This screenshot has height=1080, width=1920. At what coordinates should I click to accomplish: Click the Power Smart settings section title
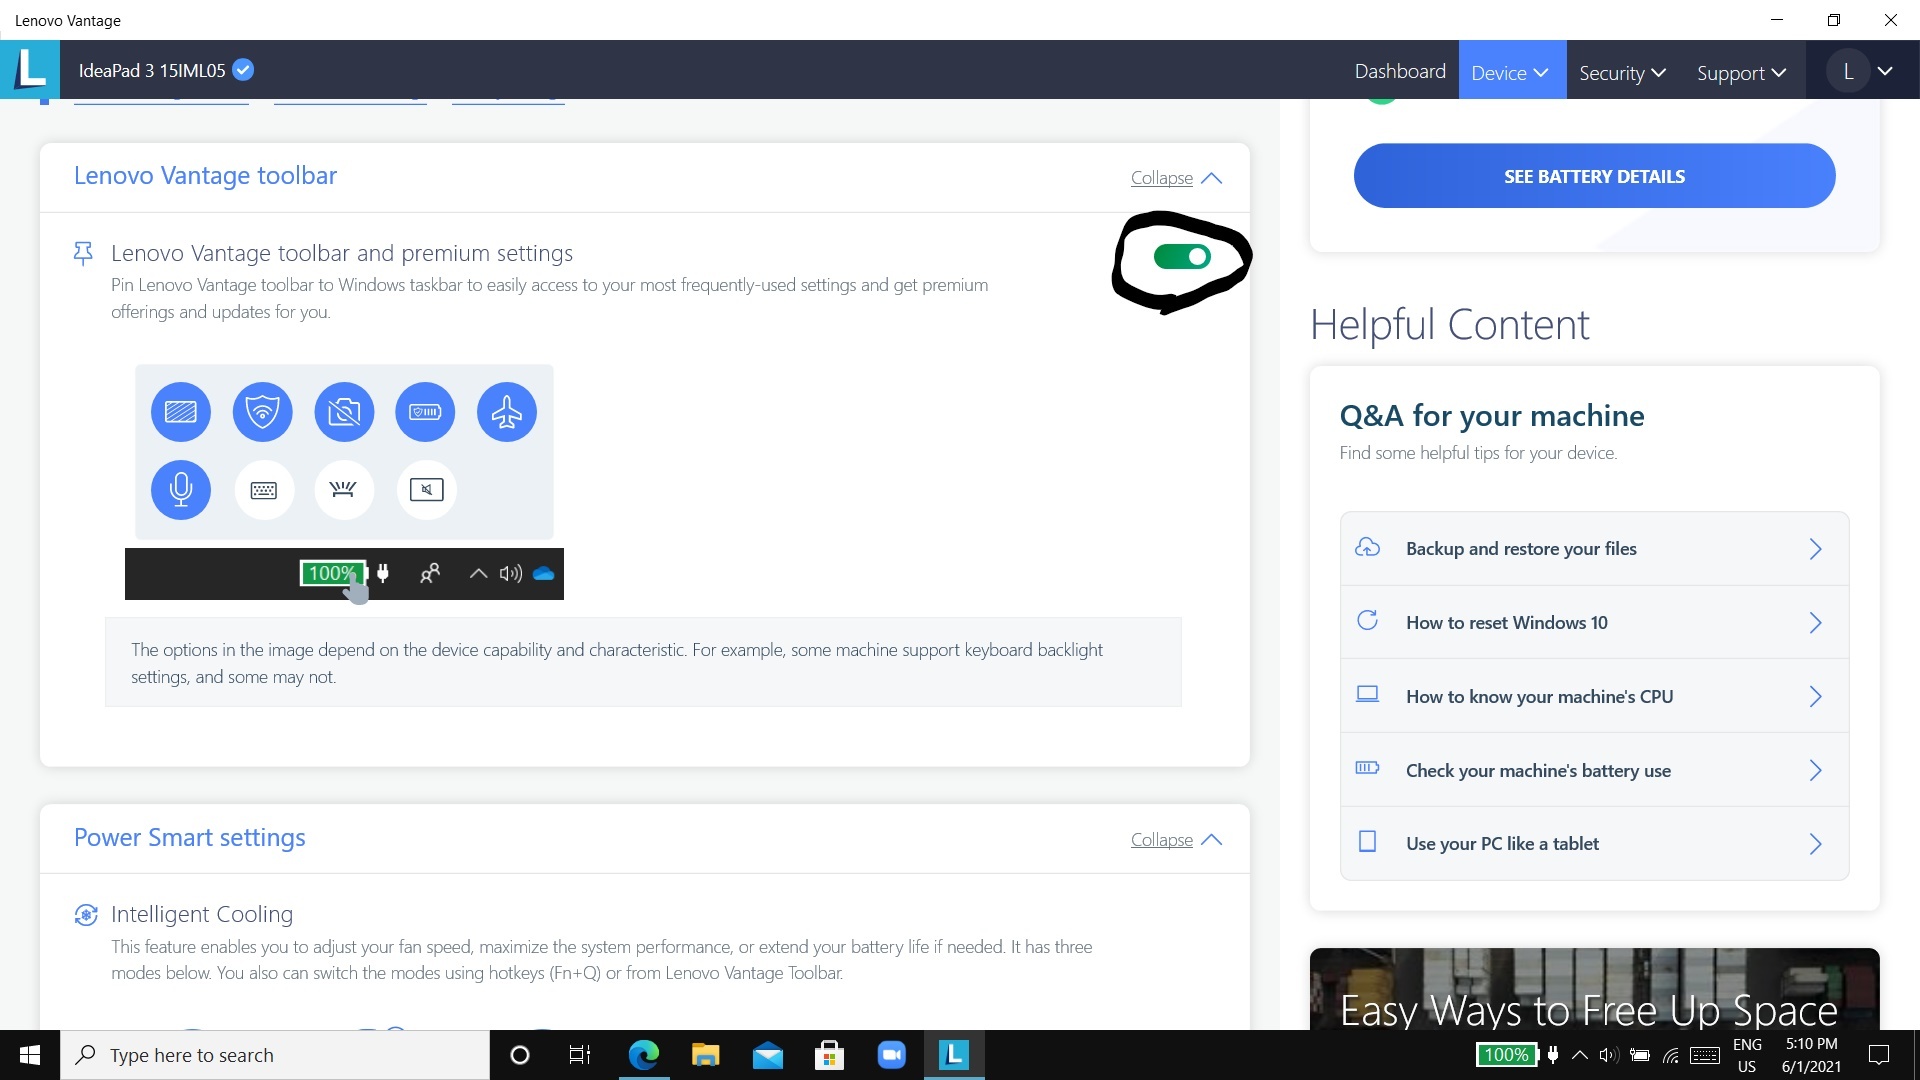tap(190, 838)
